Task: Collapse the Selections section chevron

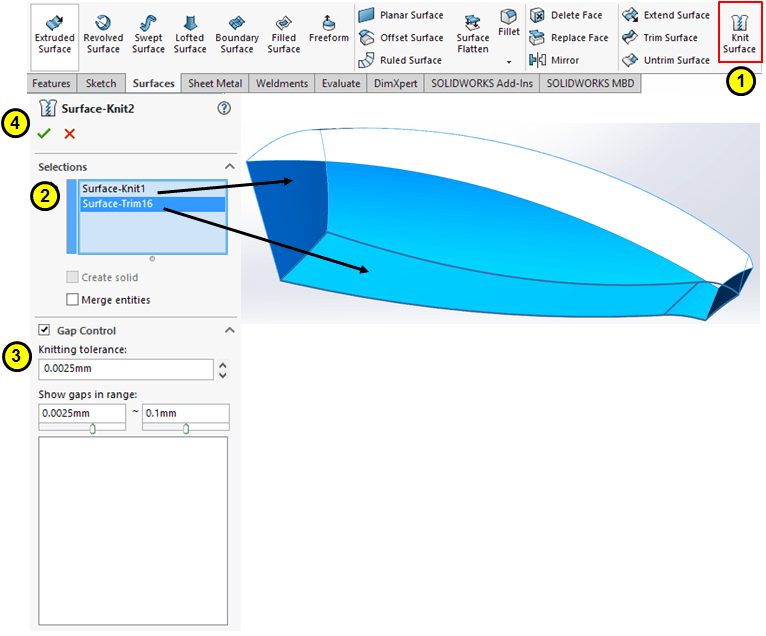Action: point(229,167)
